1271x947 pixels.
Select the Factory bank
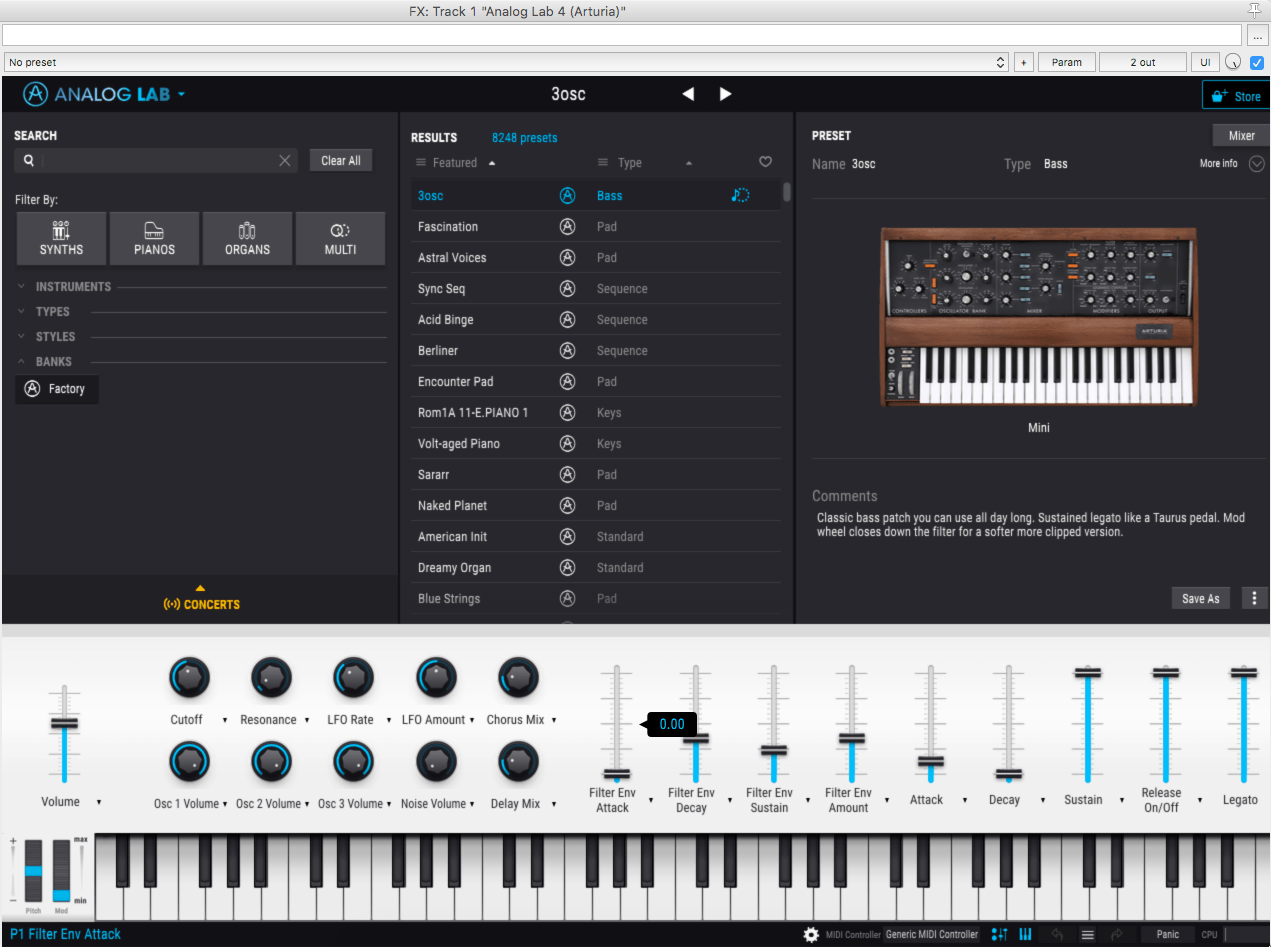coord(57,389)
